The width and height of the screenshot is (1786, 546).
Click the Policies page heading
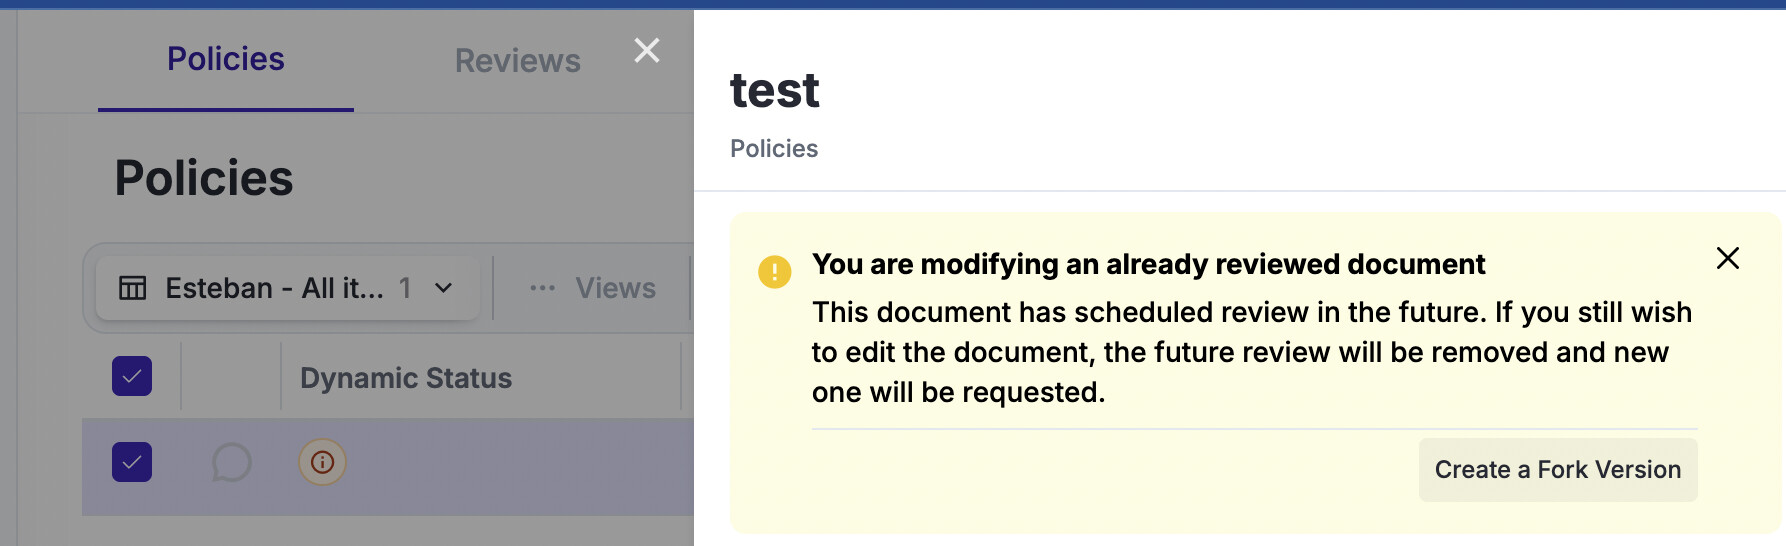[204, 179]
